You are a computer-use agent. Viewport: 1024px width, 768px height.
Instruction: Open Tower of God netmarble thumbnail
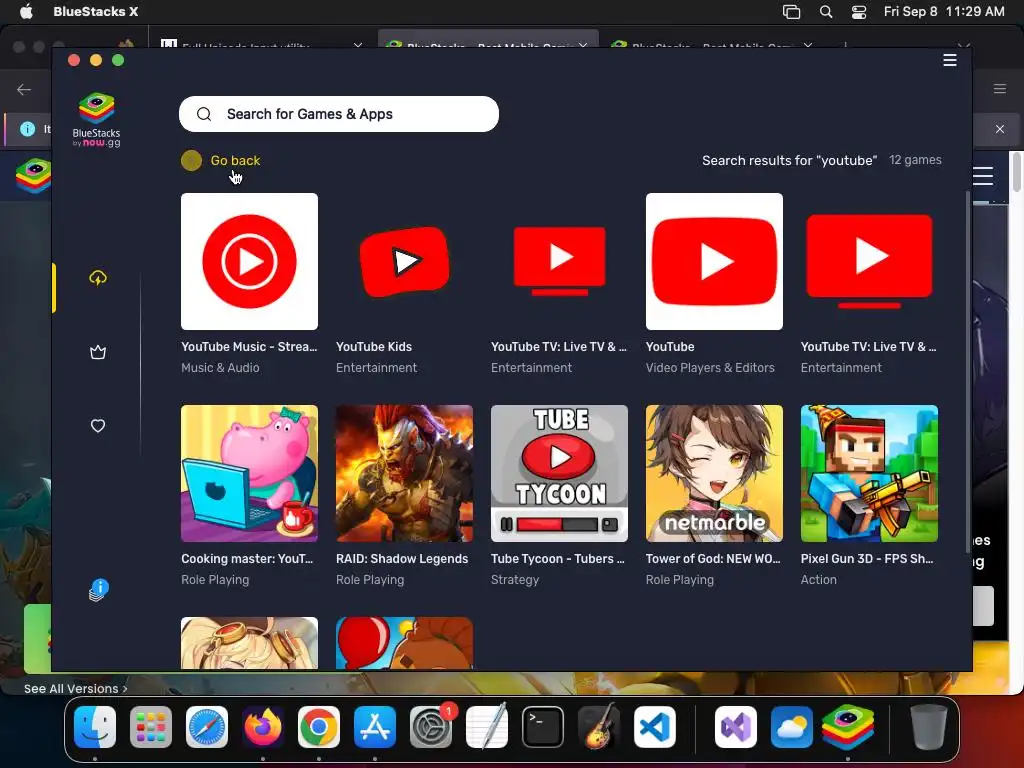tap(714, 473)
